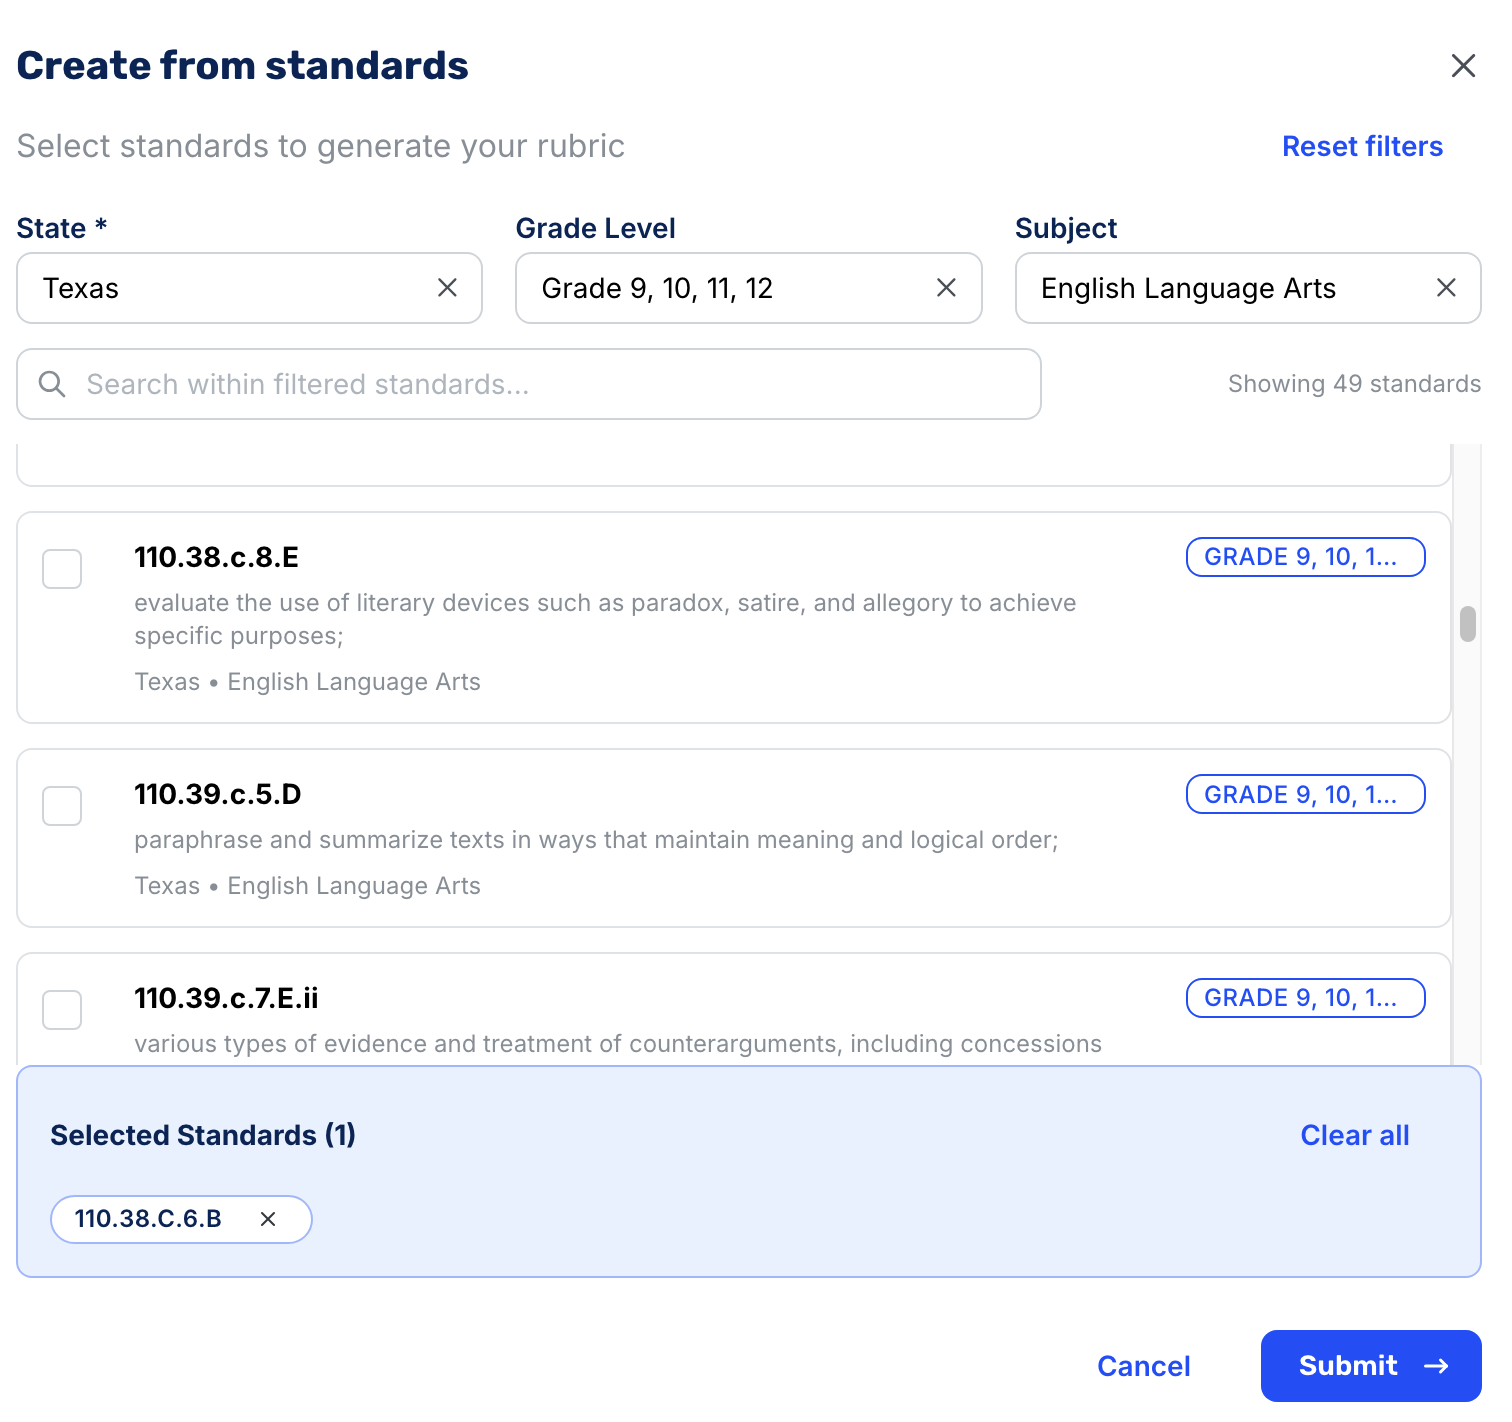Clear the English Language Arts subject filter
The height and width of the screenshot is (1422, 1512).
[x=1446, y=288]
